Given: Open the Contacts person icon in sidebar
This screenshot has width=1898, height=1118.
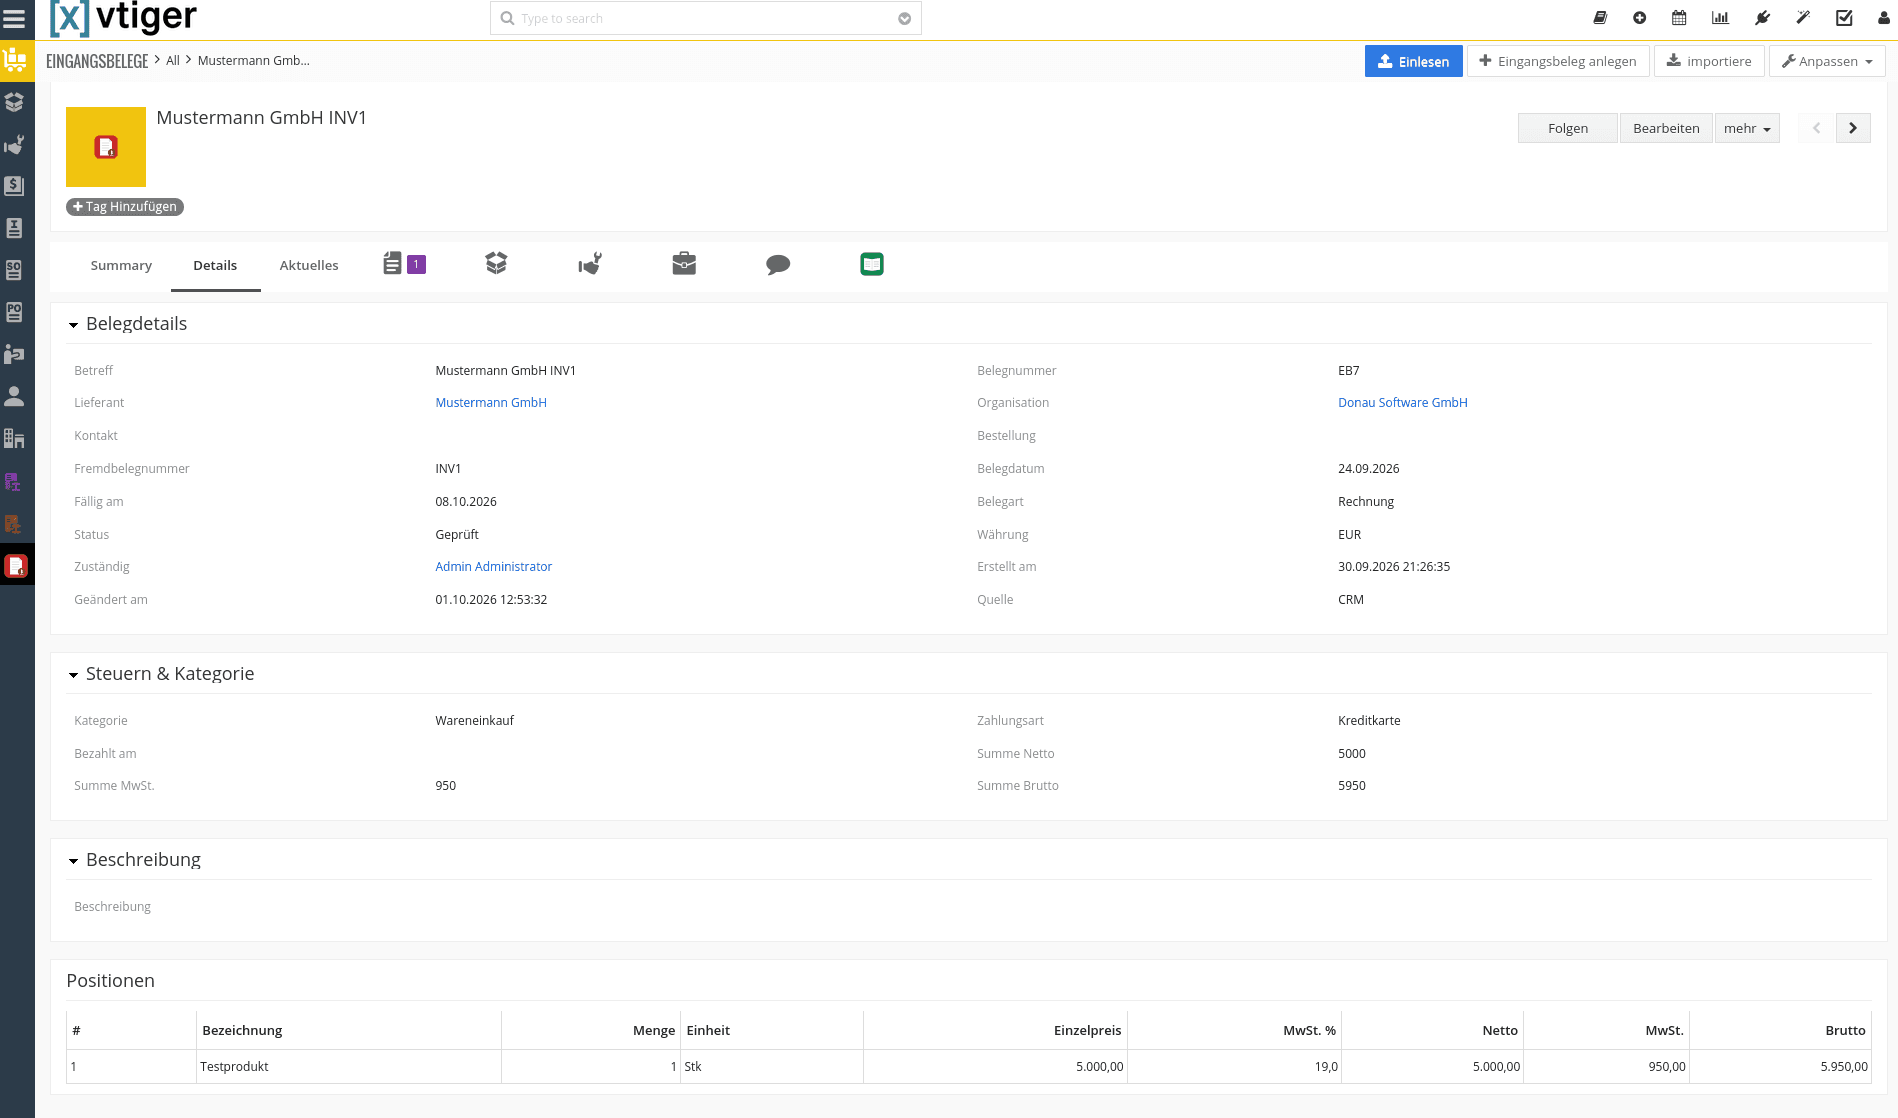Looking at the screenshot, I should point(14,396).
